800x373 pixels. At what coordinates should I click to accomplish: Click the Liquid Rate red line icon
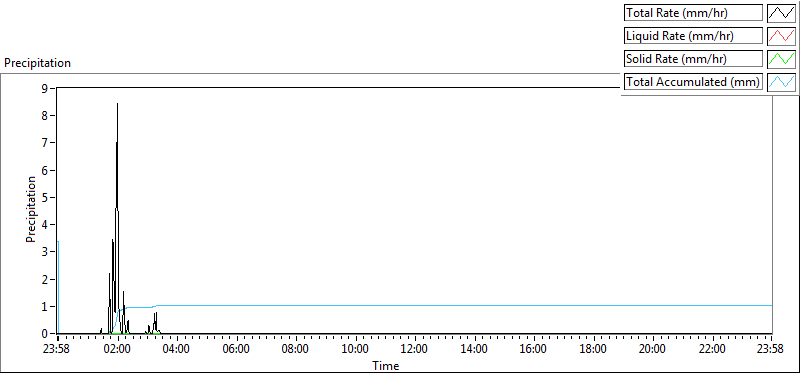pos(781,36)
